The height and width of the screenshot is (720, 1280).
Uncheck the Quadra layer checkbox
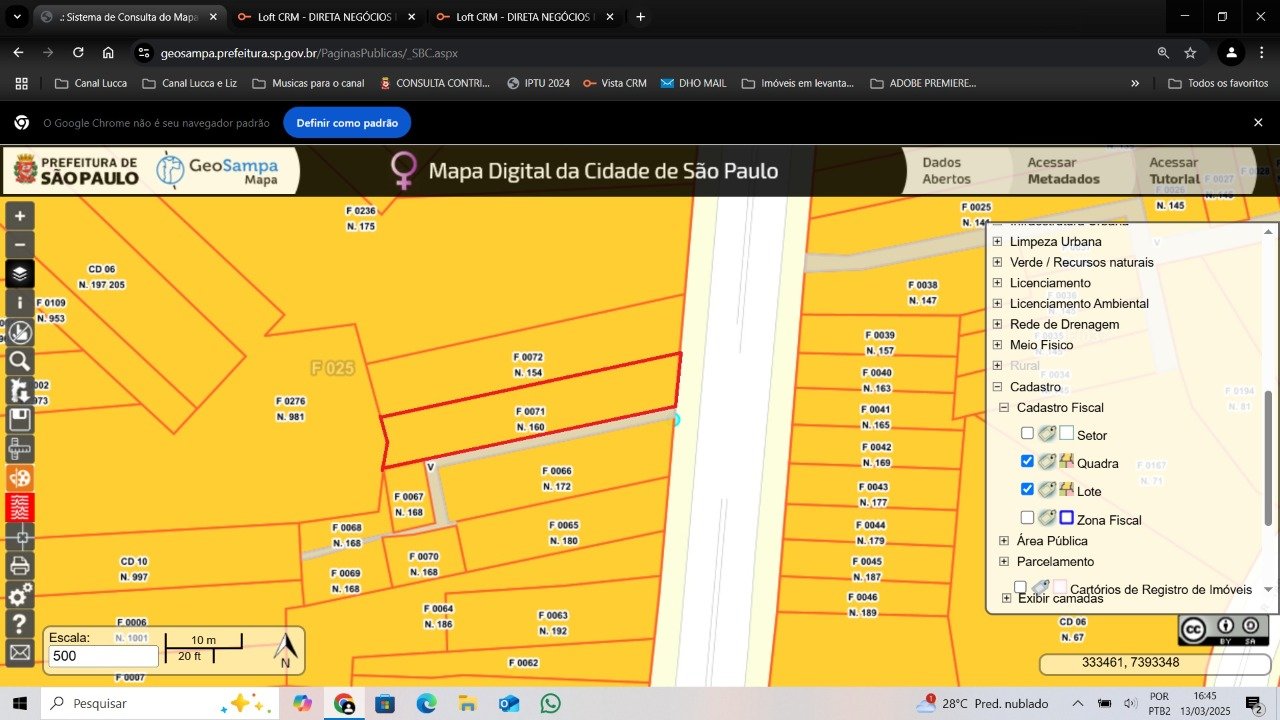point(1027,461)
